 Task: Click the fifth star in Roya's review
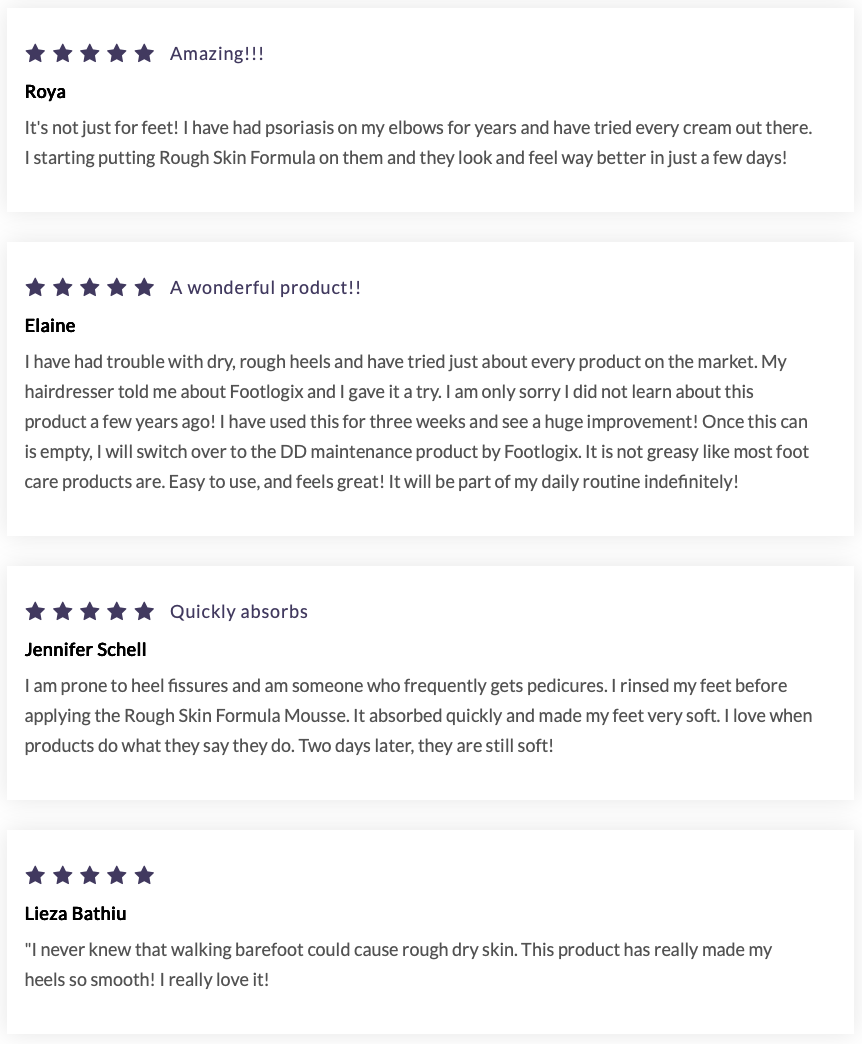tap(144, 53)
